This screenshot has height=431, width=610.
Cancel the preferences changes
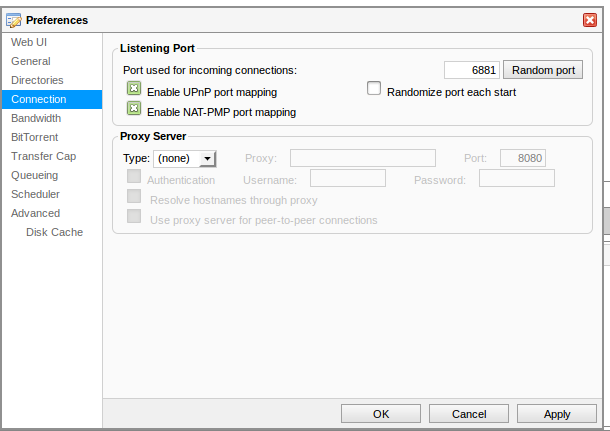[469, 414]
